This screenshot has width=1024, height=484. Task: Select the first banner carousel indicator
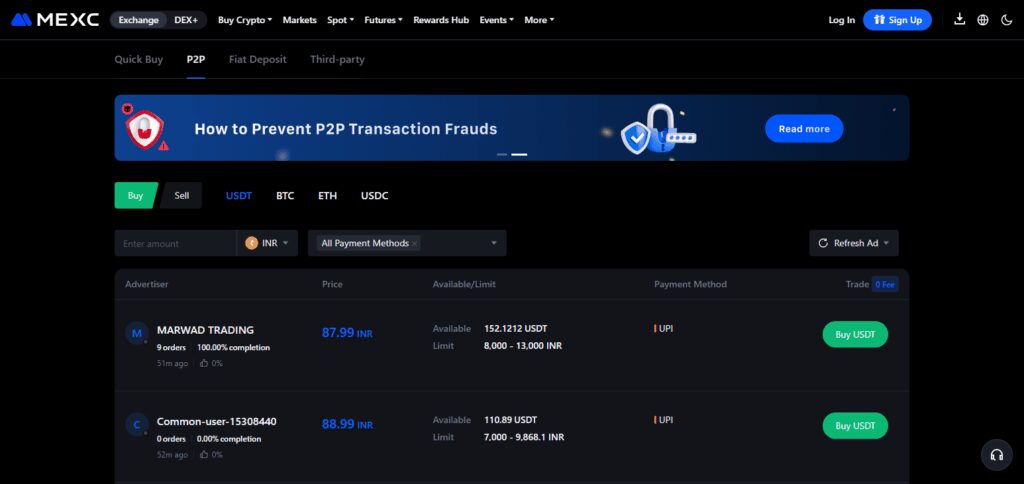tap(502, 154)
